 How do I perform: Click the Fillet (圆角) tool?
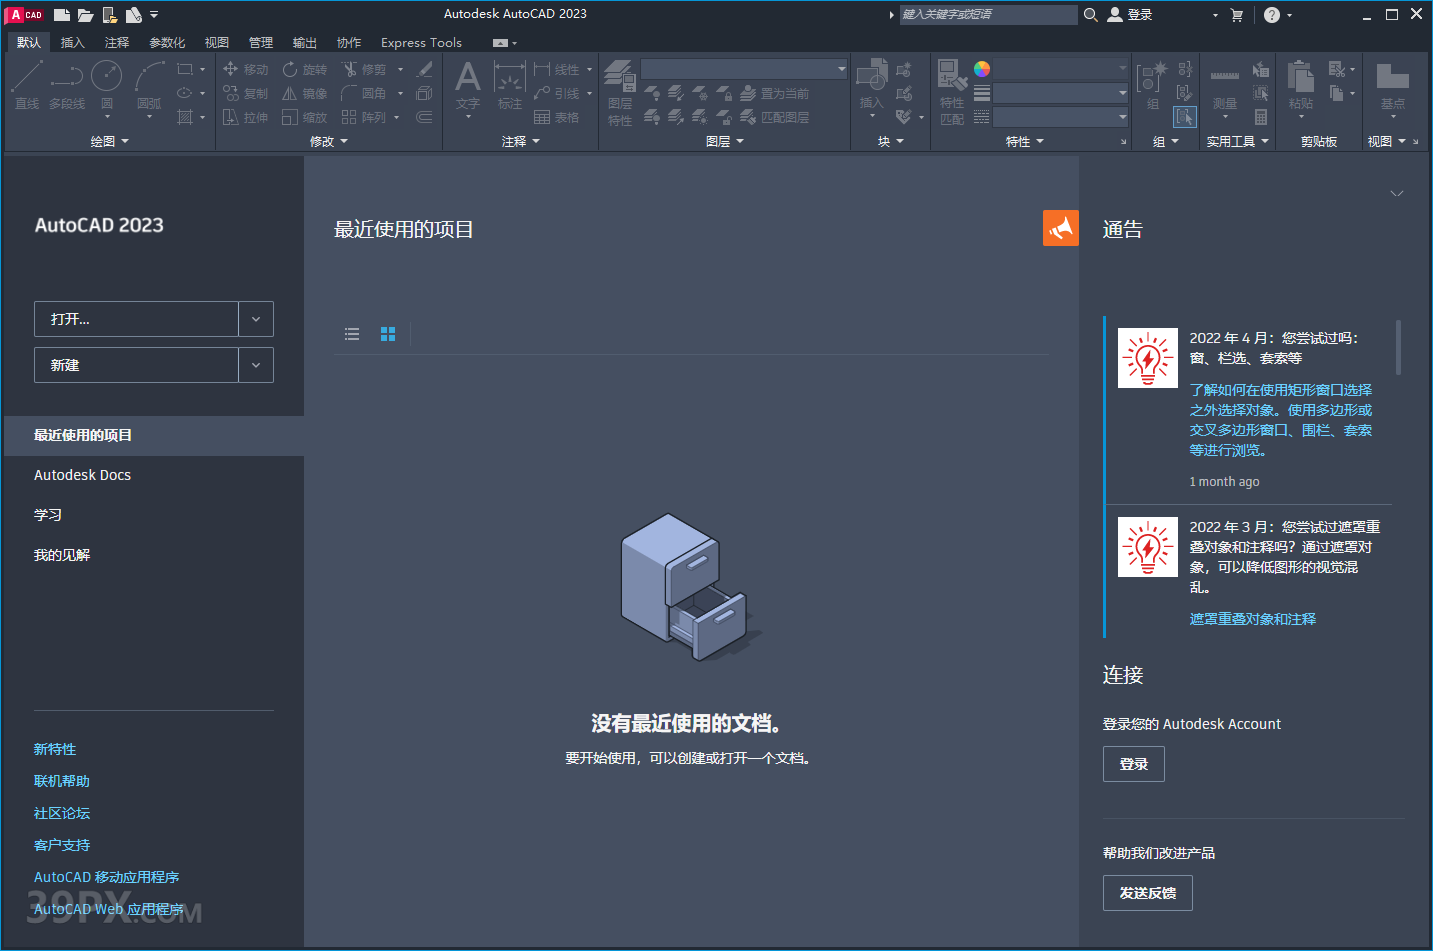pyautogui.click(x=364, y=93)
